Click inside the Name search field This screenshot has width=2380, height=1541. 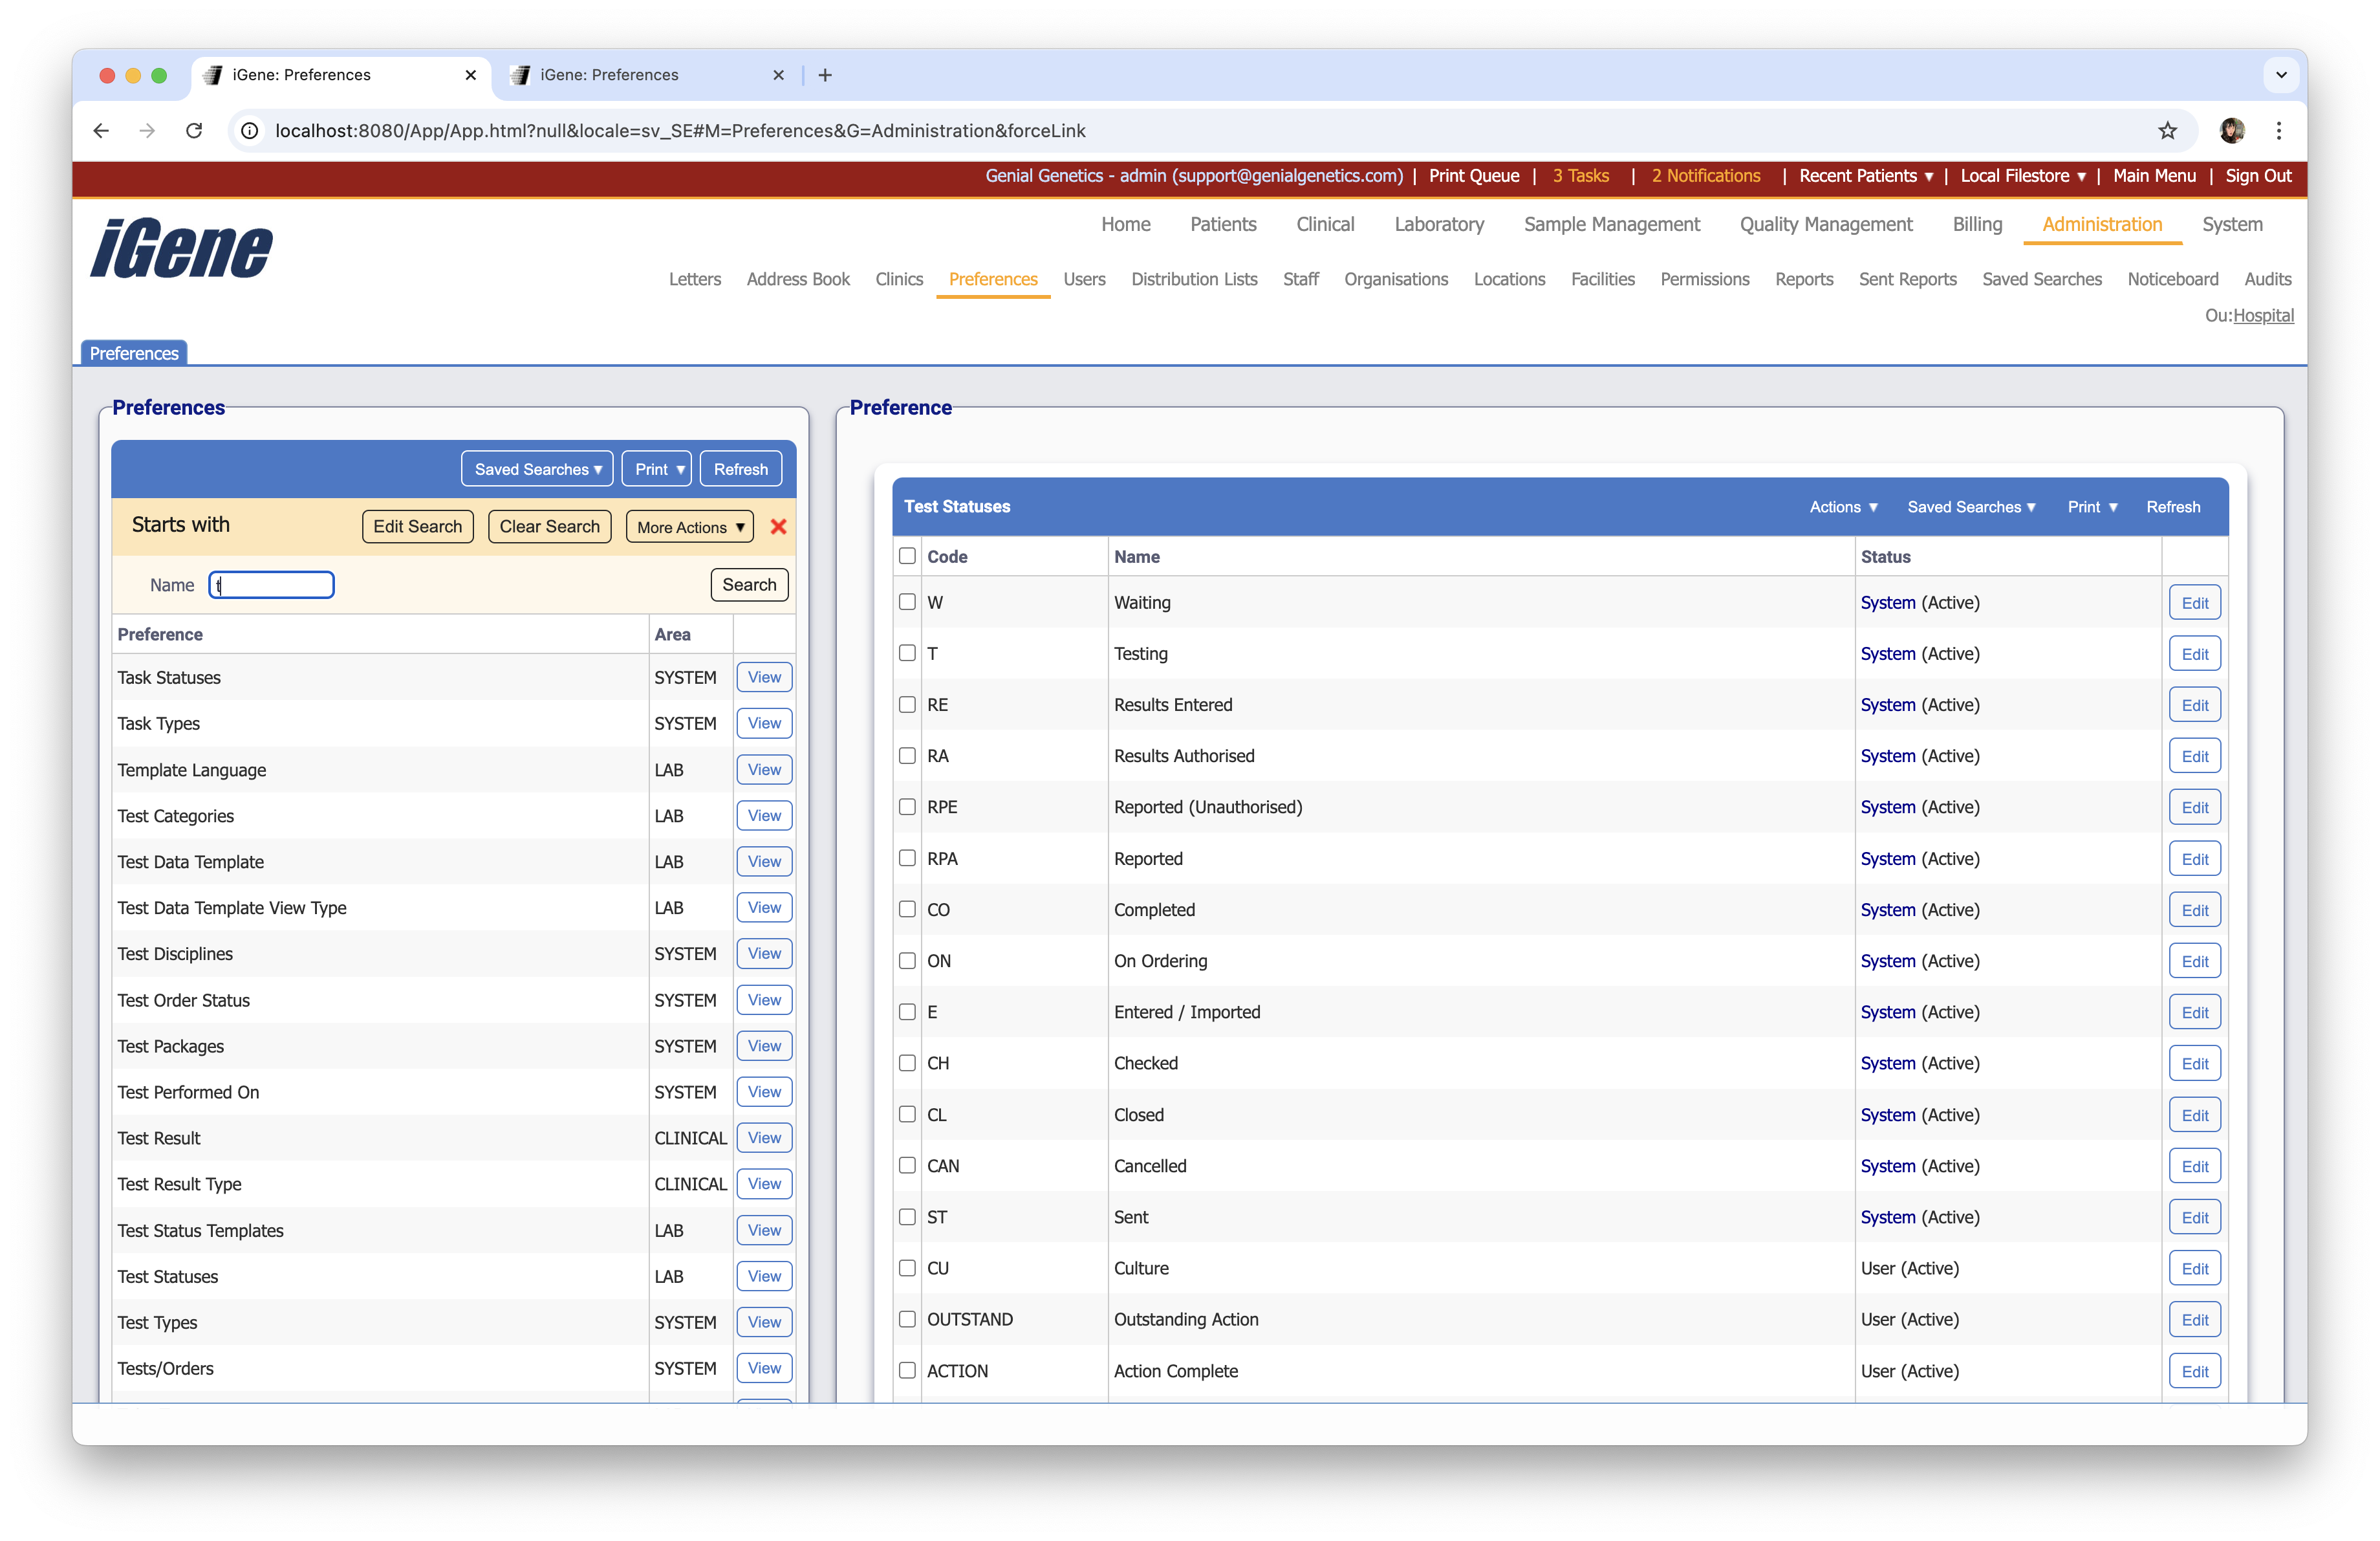click(x=271, y=585)
